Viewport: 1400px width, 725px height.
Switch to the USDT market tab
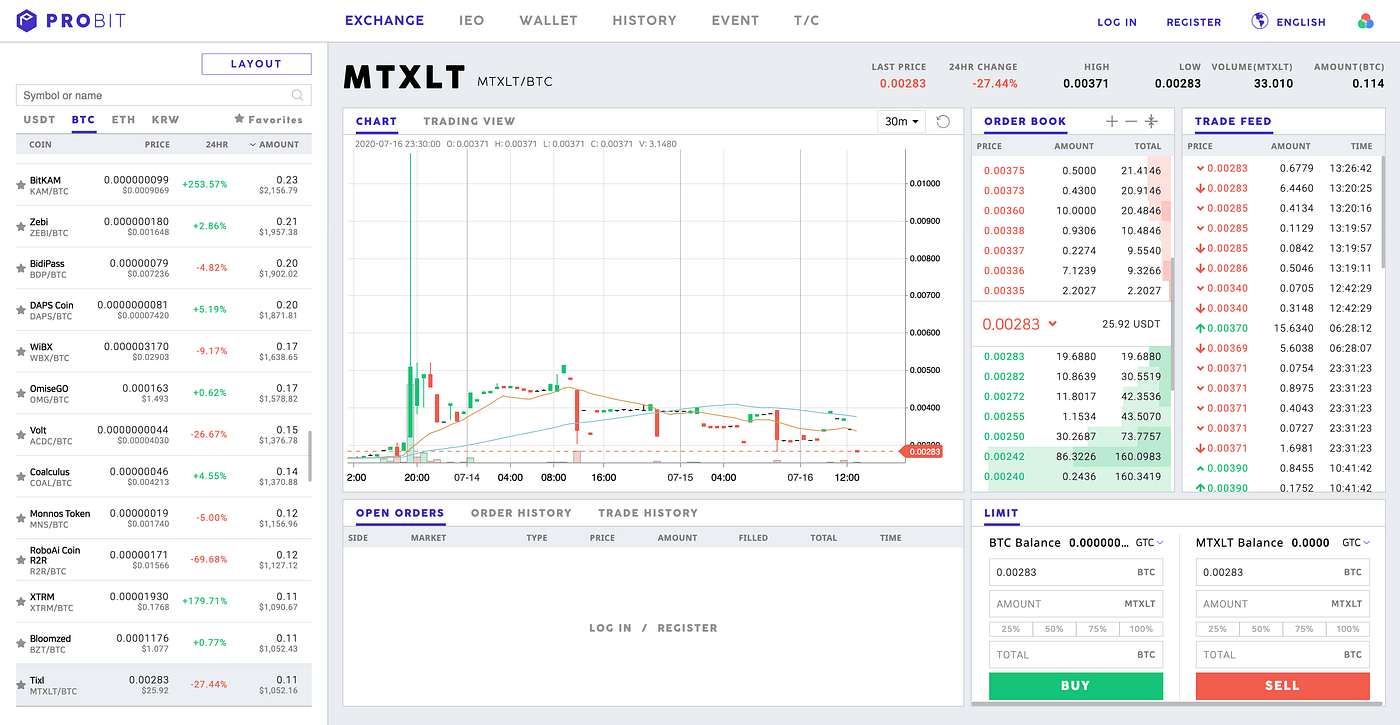(40, 120)
